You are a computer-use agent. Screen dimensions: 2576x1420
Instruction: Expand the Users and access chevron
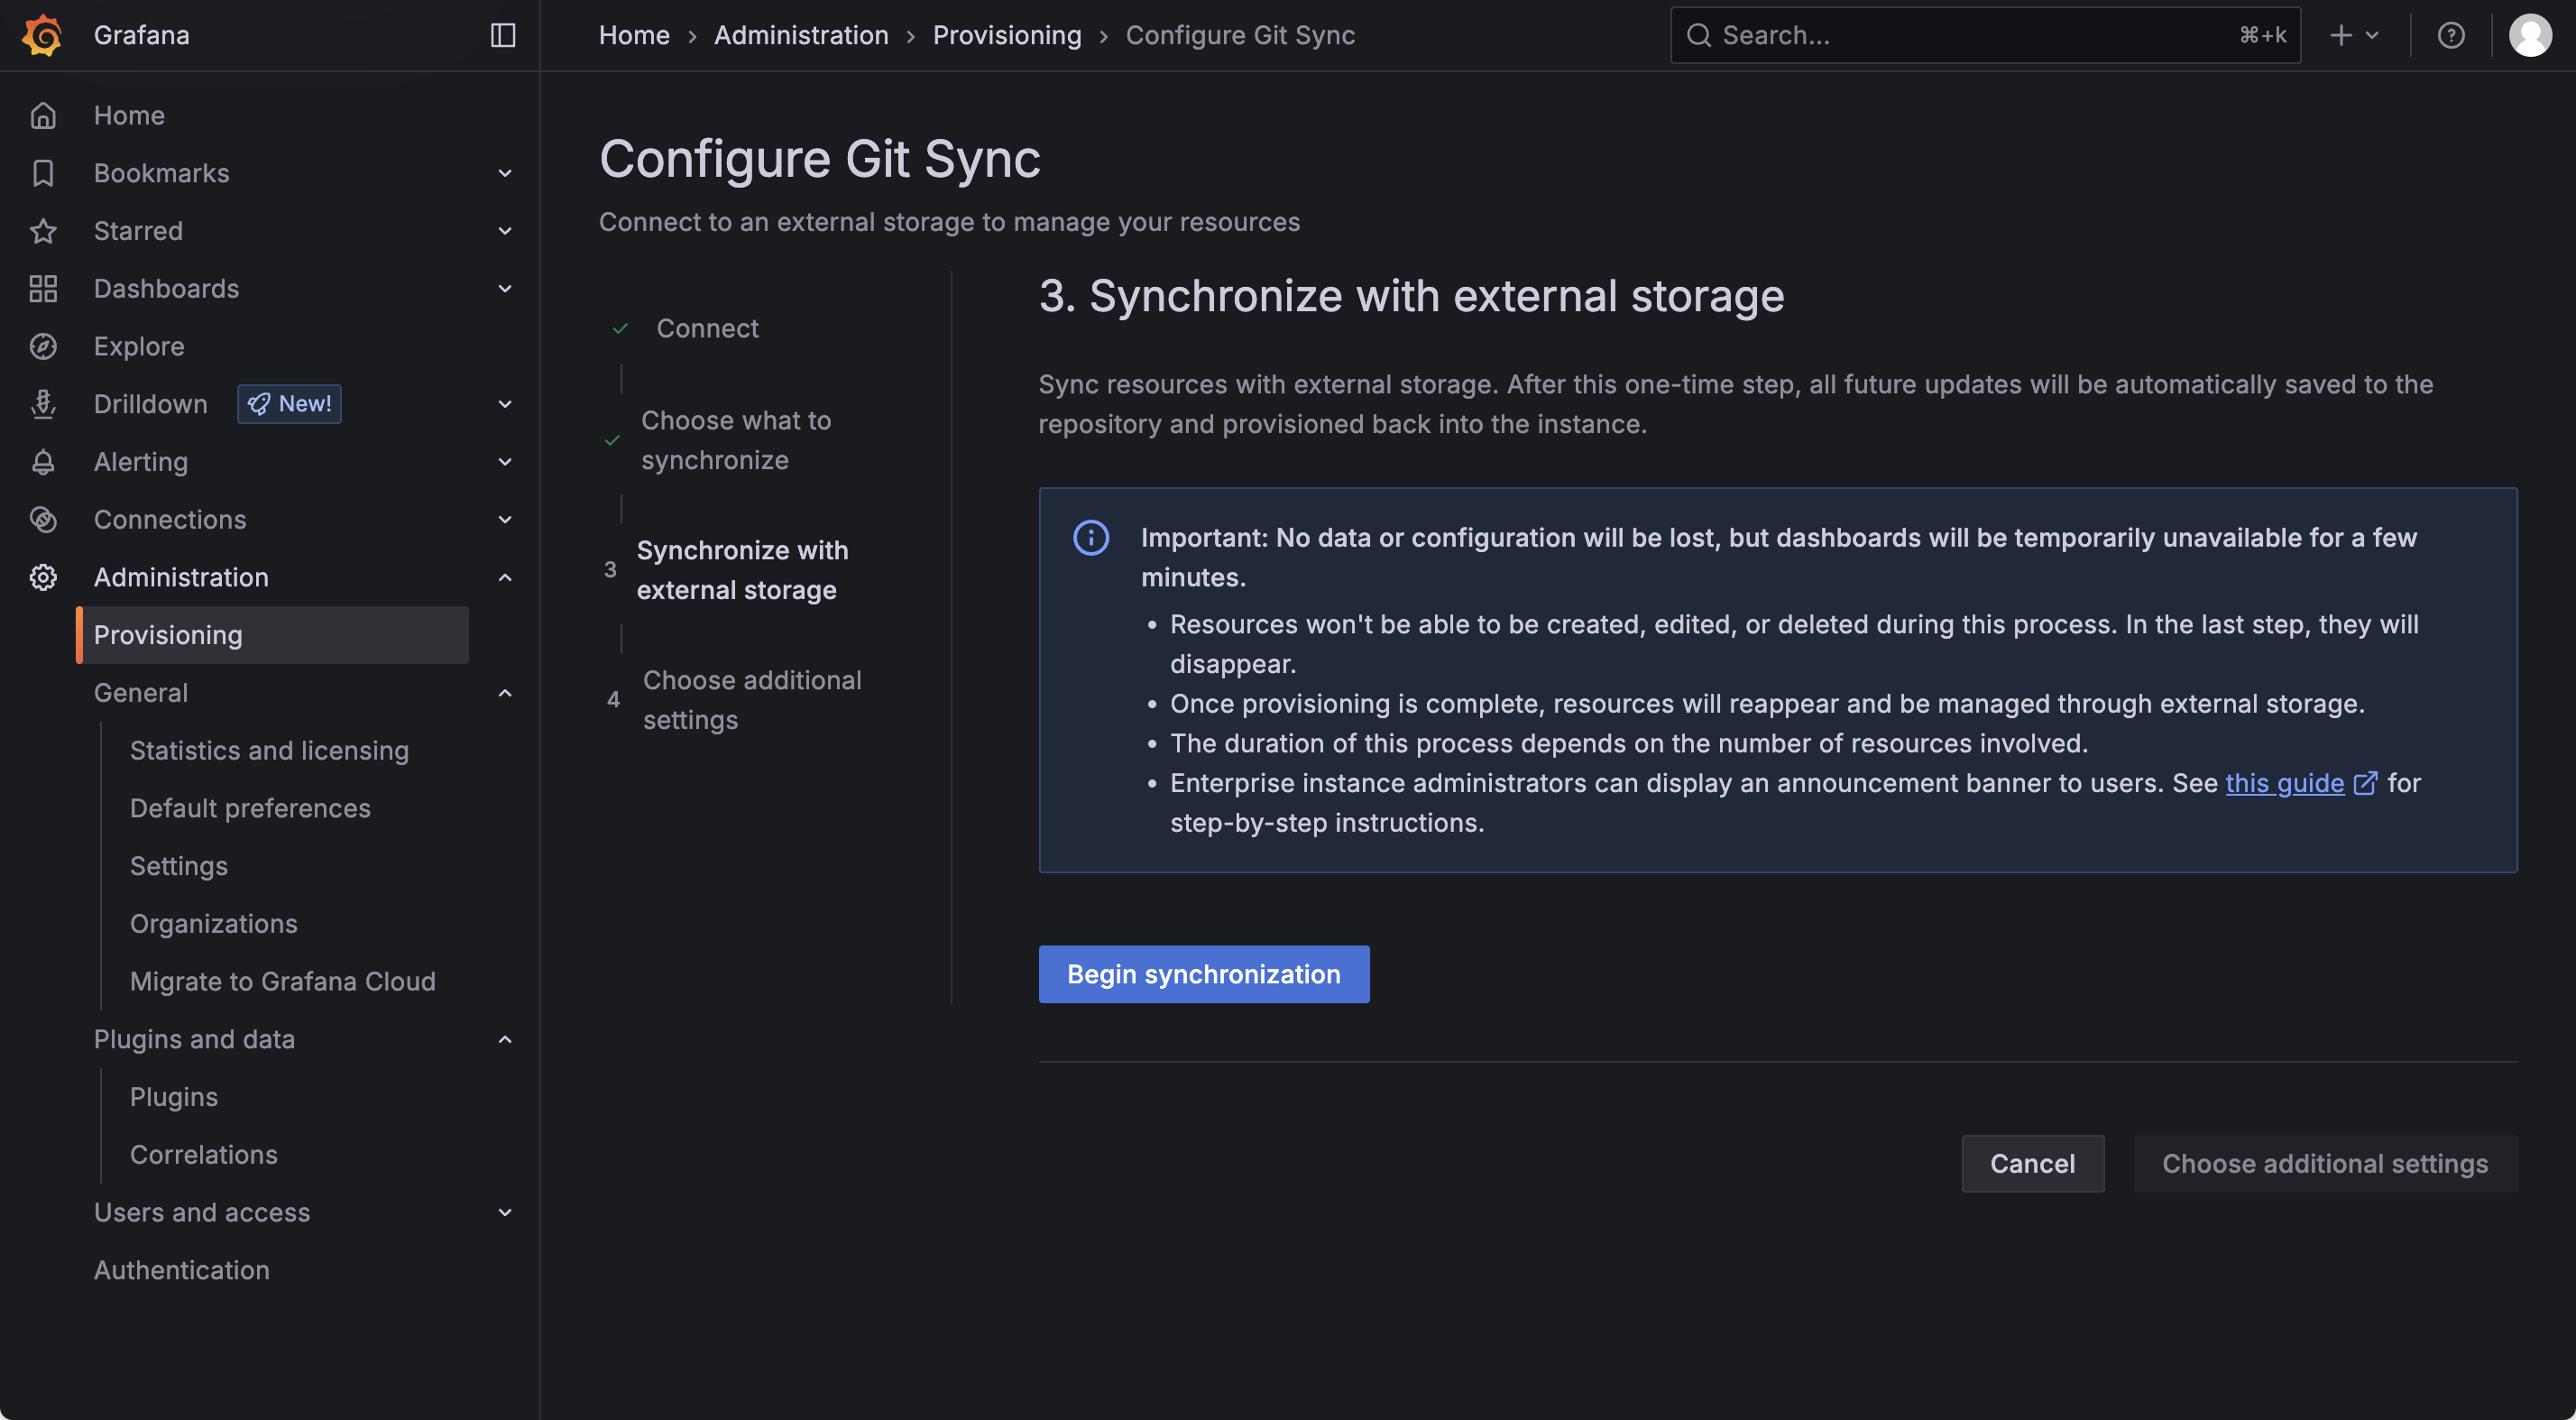tap(505, 1212)
